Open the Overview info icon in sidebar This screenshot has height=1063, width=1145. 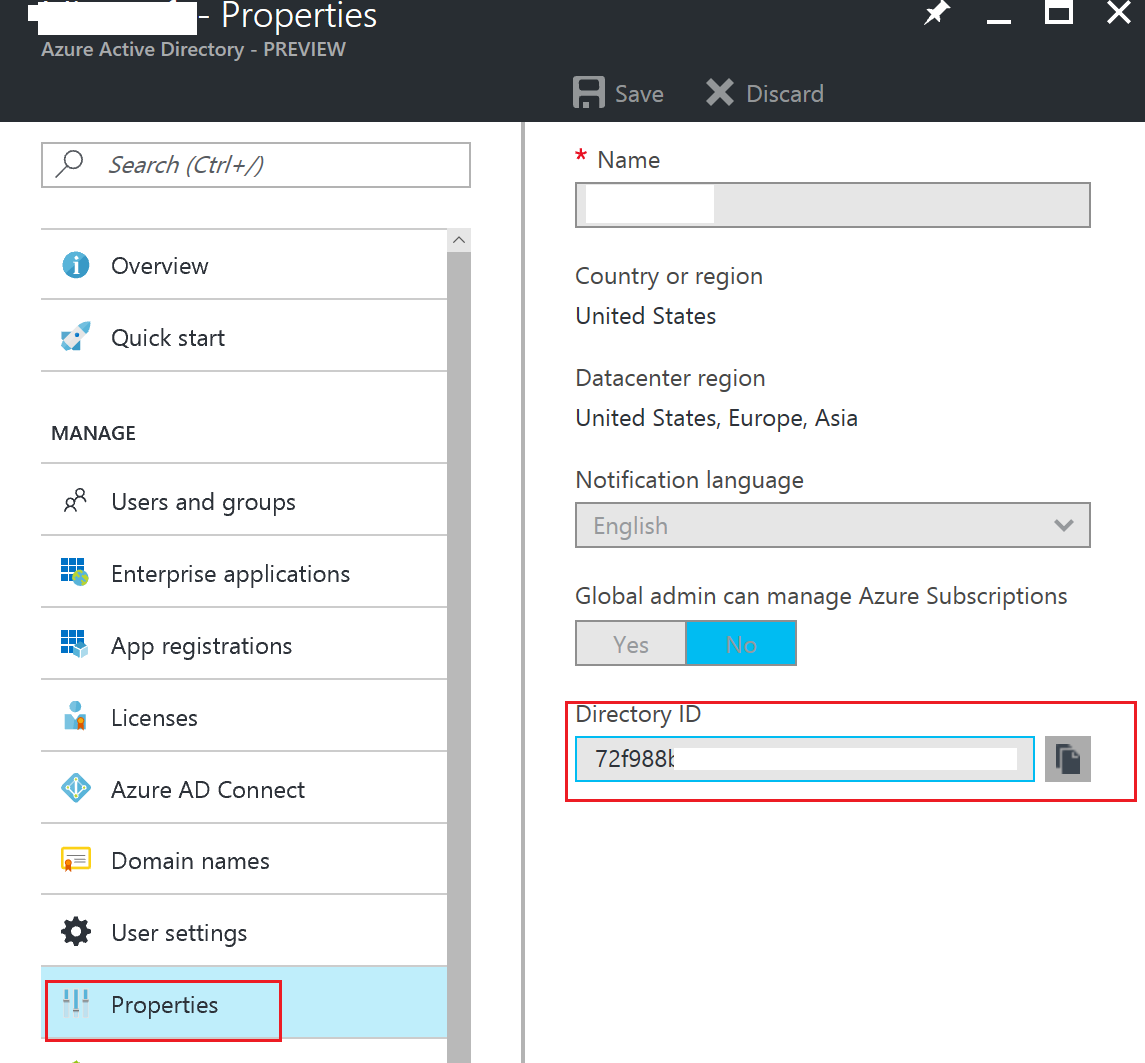[75, 265]
